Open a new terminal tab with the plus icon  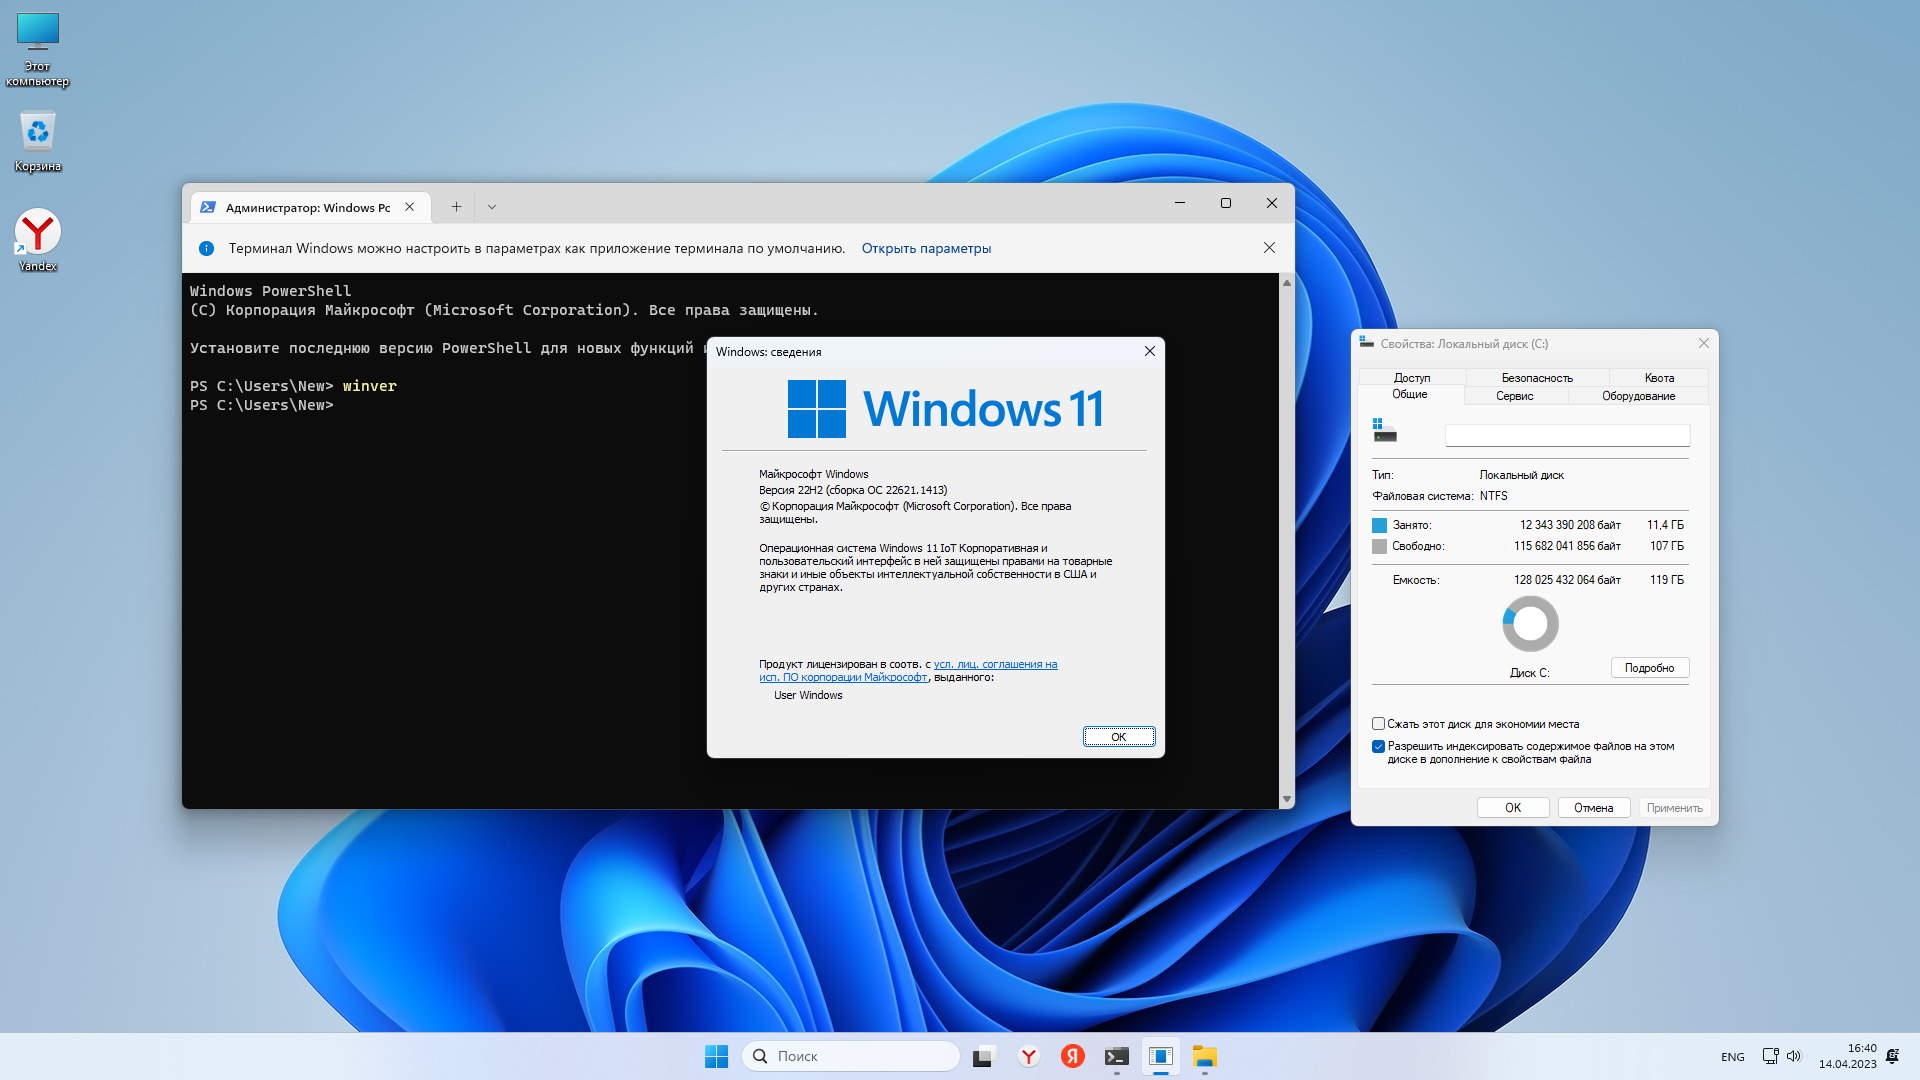coord(456,207)
